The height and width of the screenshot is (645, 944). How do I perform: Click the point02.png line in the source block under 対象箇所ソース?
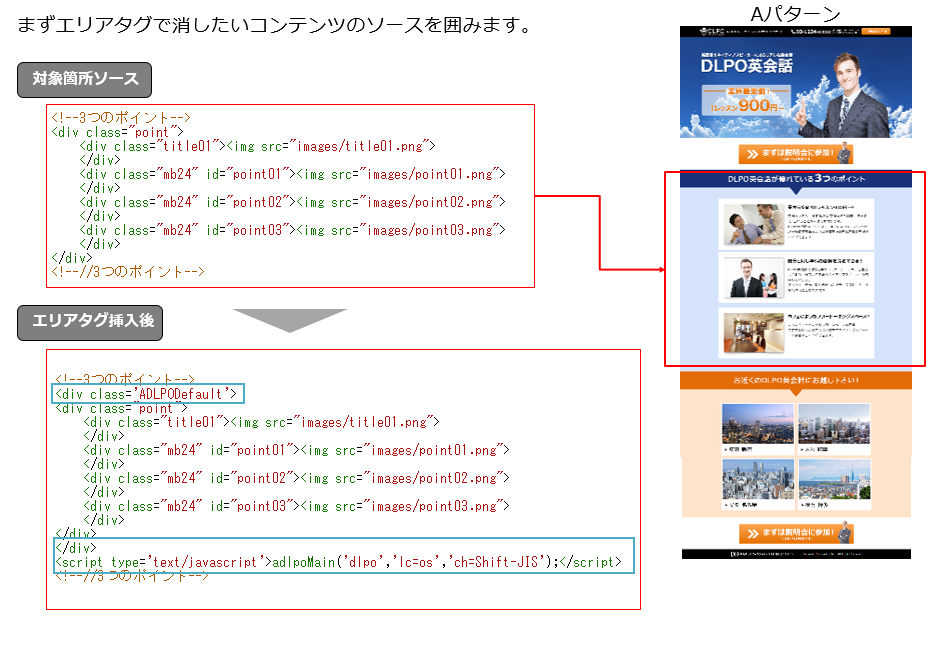pos(293,202)
